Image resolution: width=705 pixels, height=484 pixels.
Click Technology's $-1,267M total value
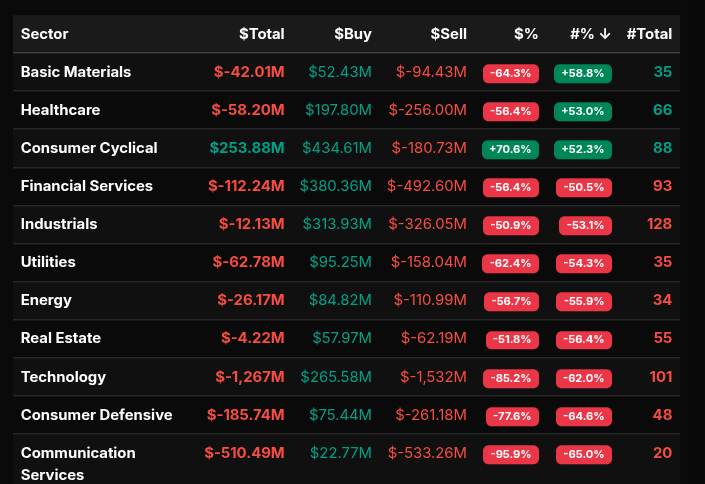pyautogui.click(x=250, y=377)
